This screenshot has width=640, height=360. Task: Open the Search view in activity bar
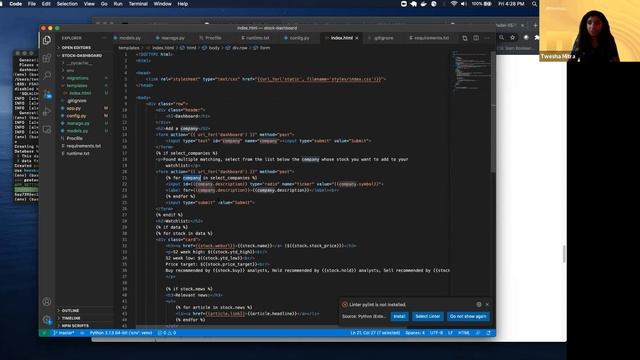point(47,76)
